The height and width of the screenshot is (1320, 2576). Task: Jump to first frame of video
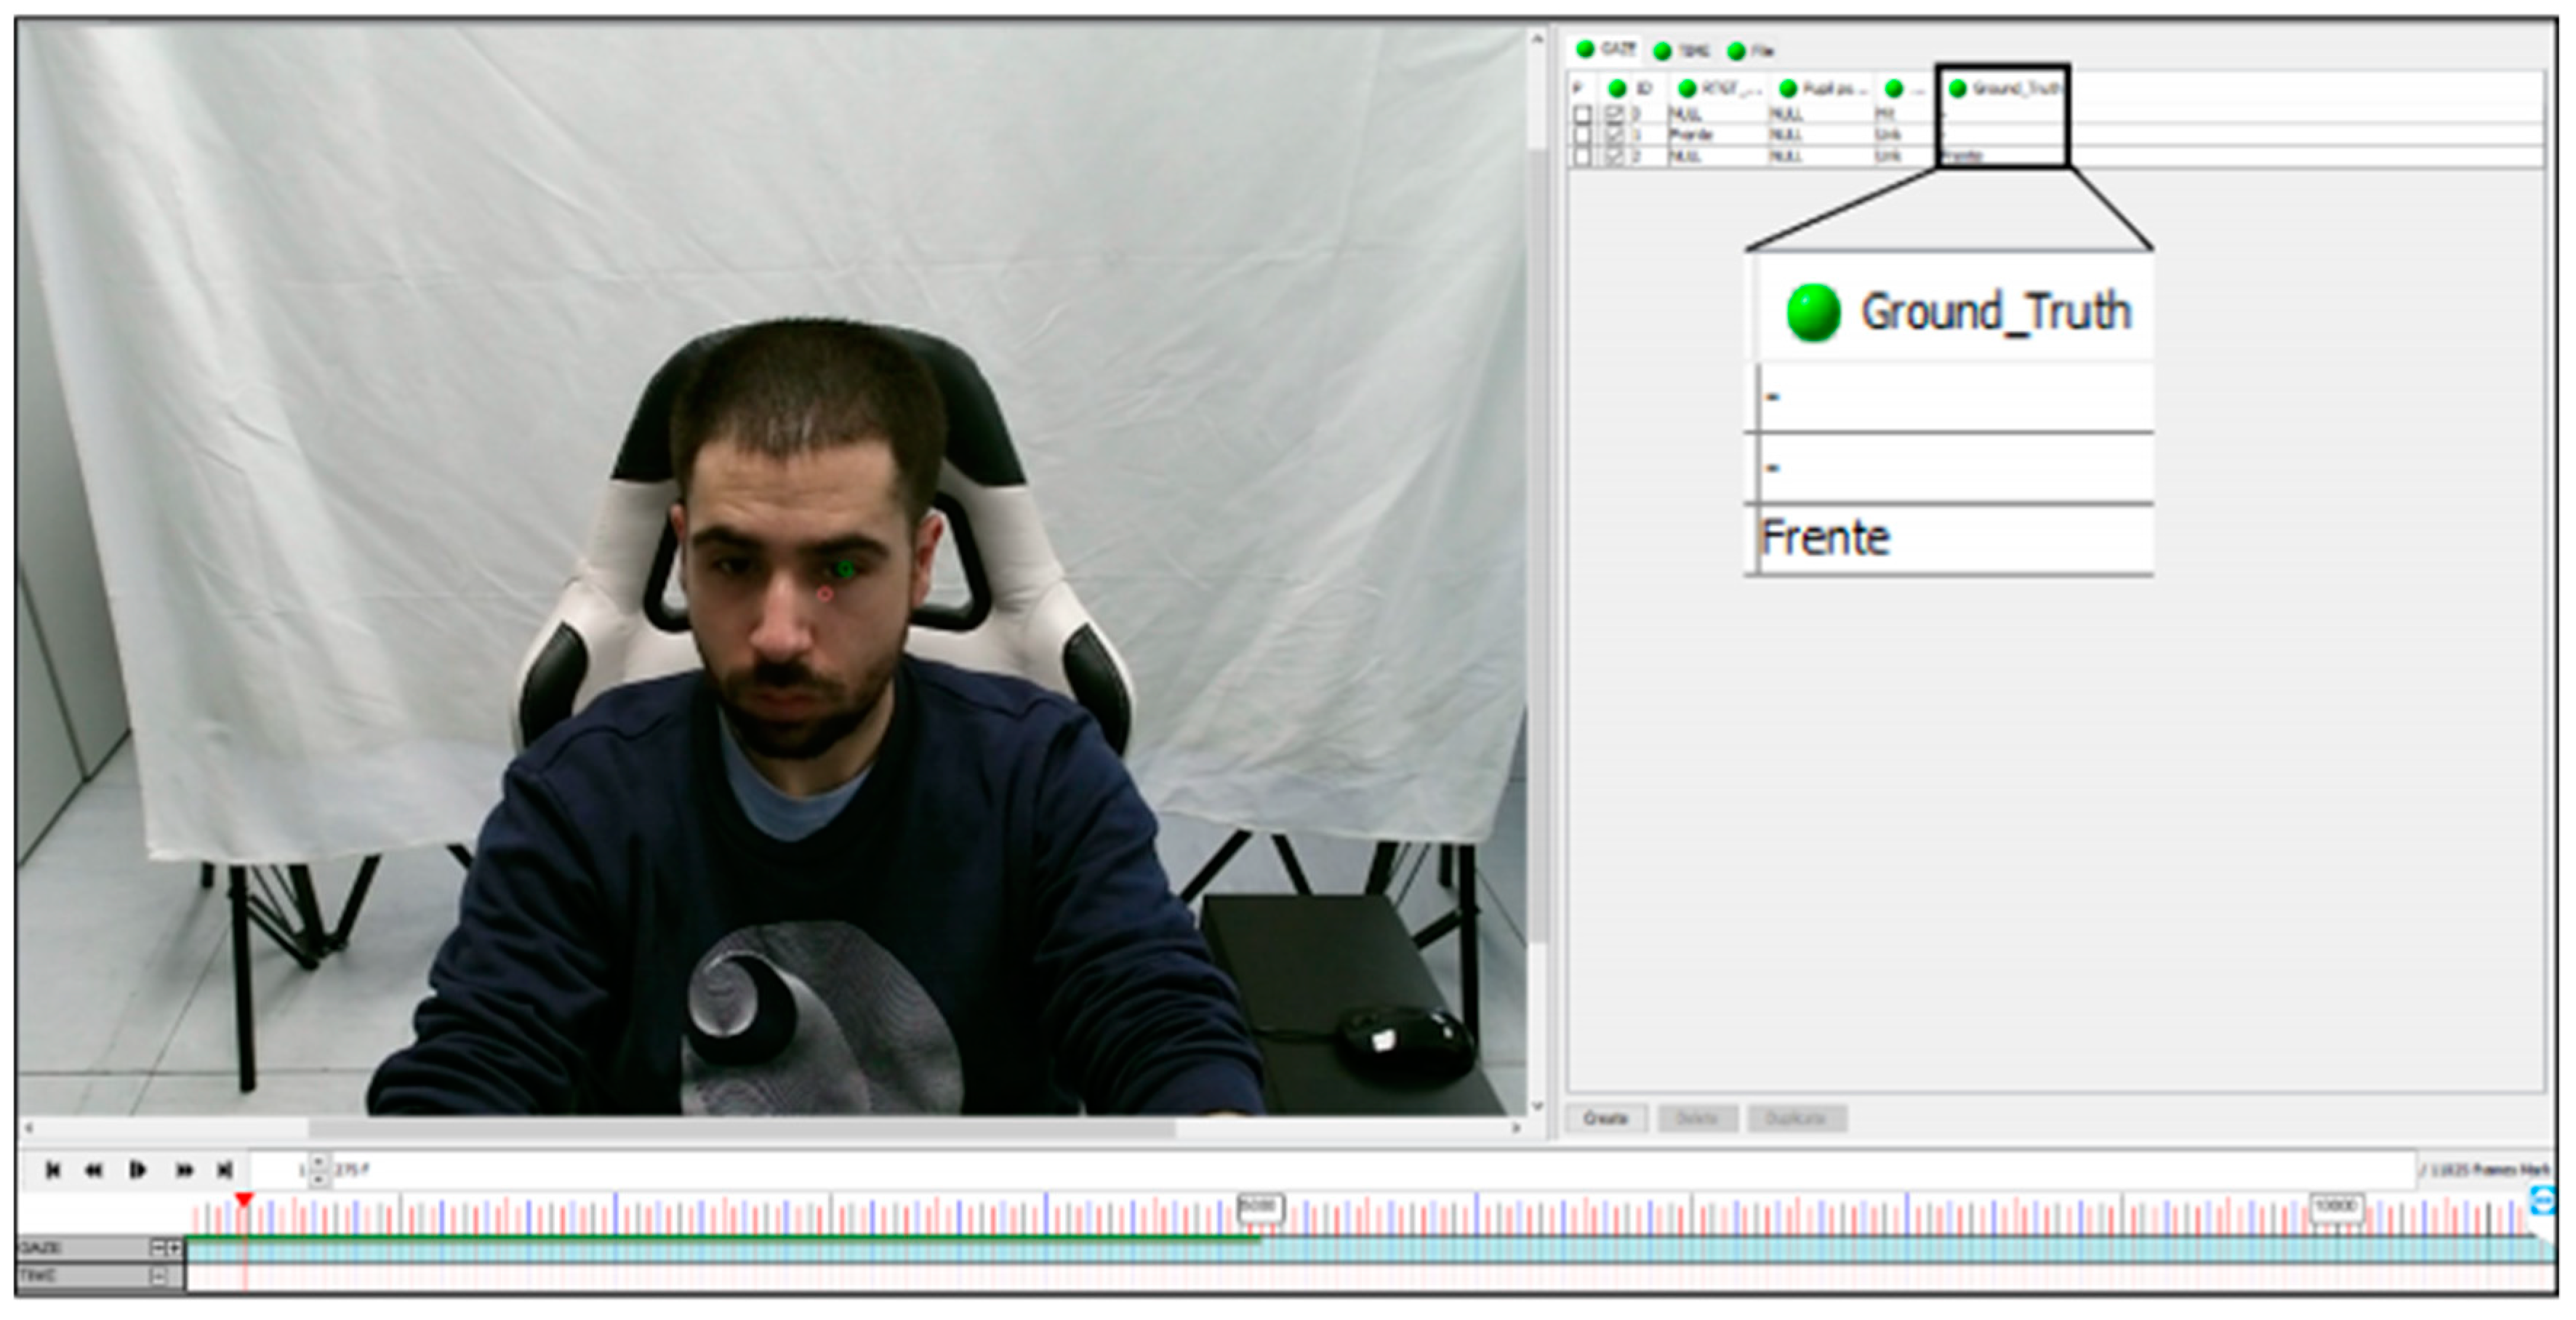53,1170
